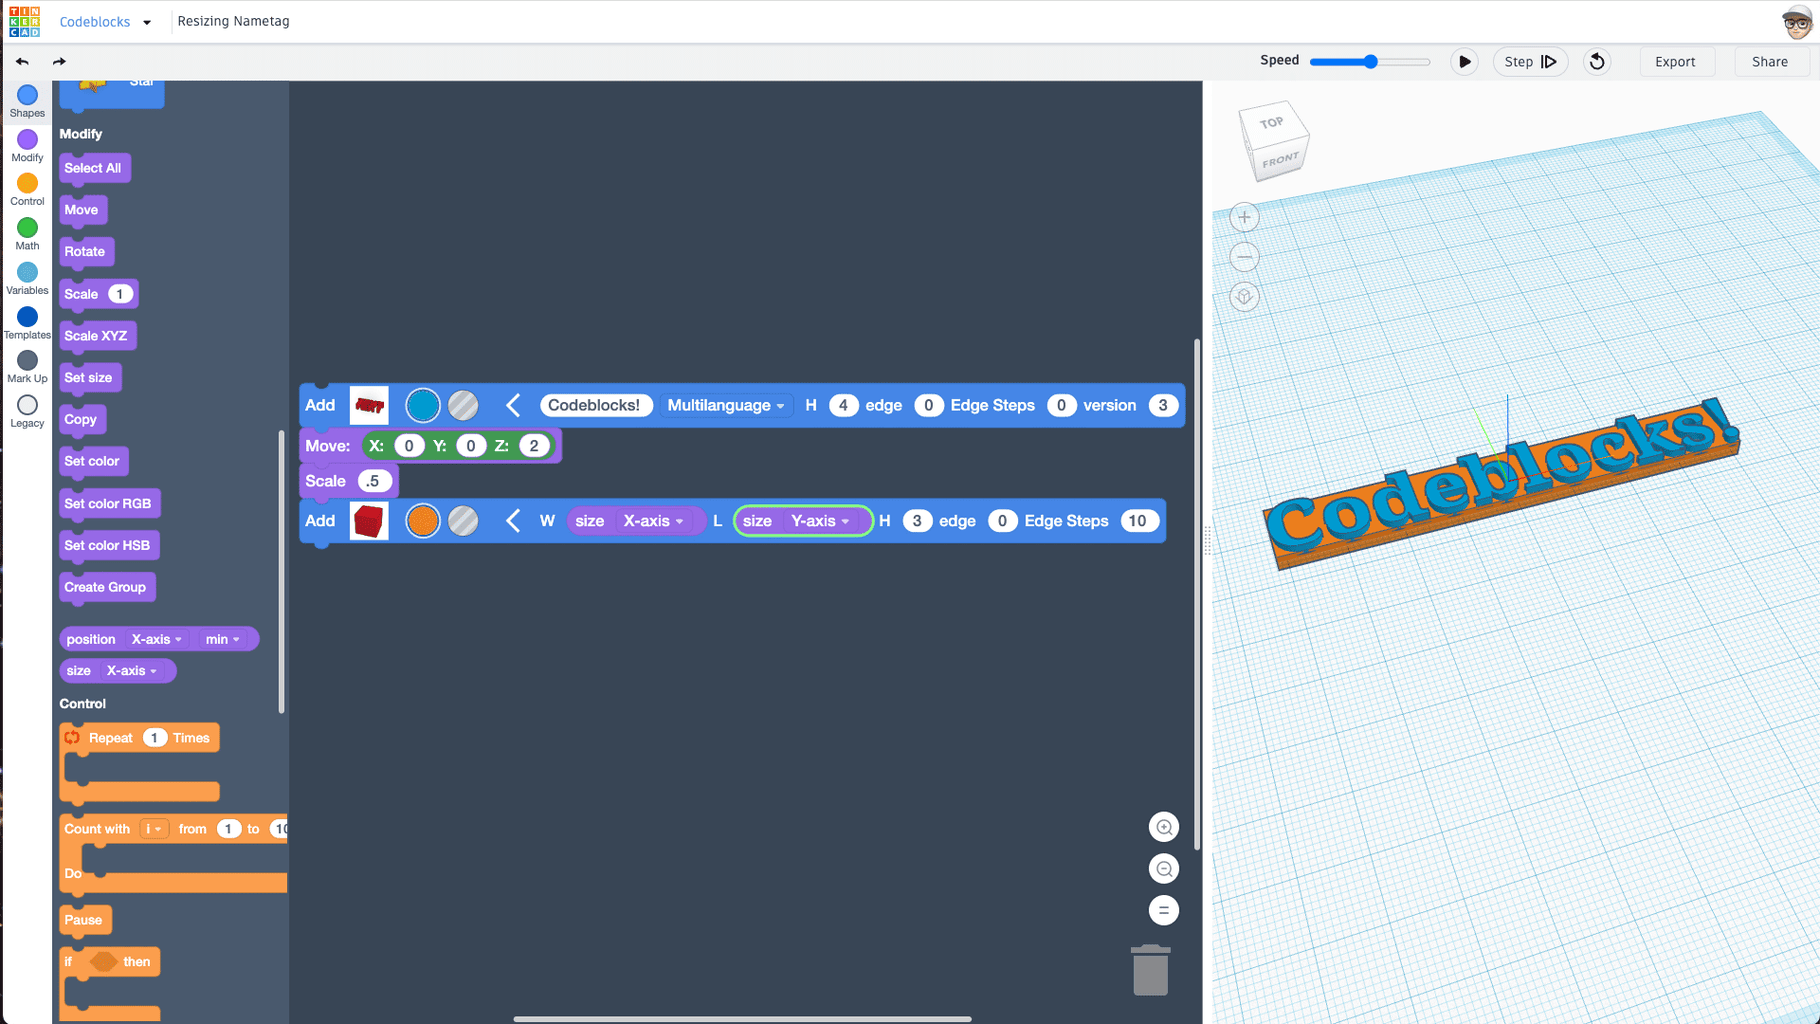Open the Templates category

[x=27, y=320]
